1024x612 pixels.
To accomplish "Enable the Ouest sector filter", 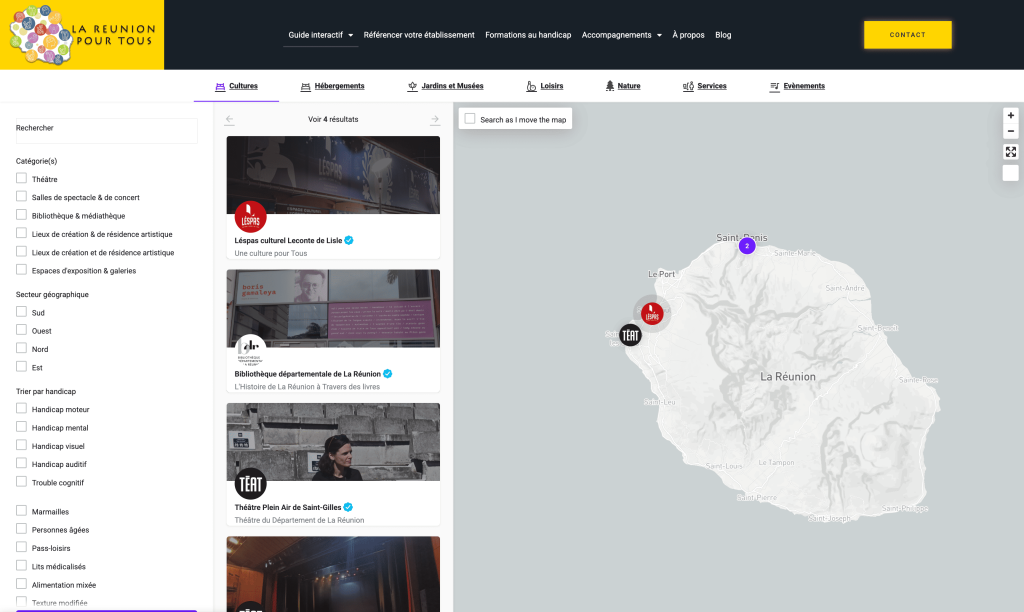I will pyautogui.click(x=22, y=330).
